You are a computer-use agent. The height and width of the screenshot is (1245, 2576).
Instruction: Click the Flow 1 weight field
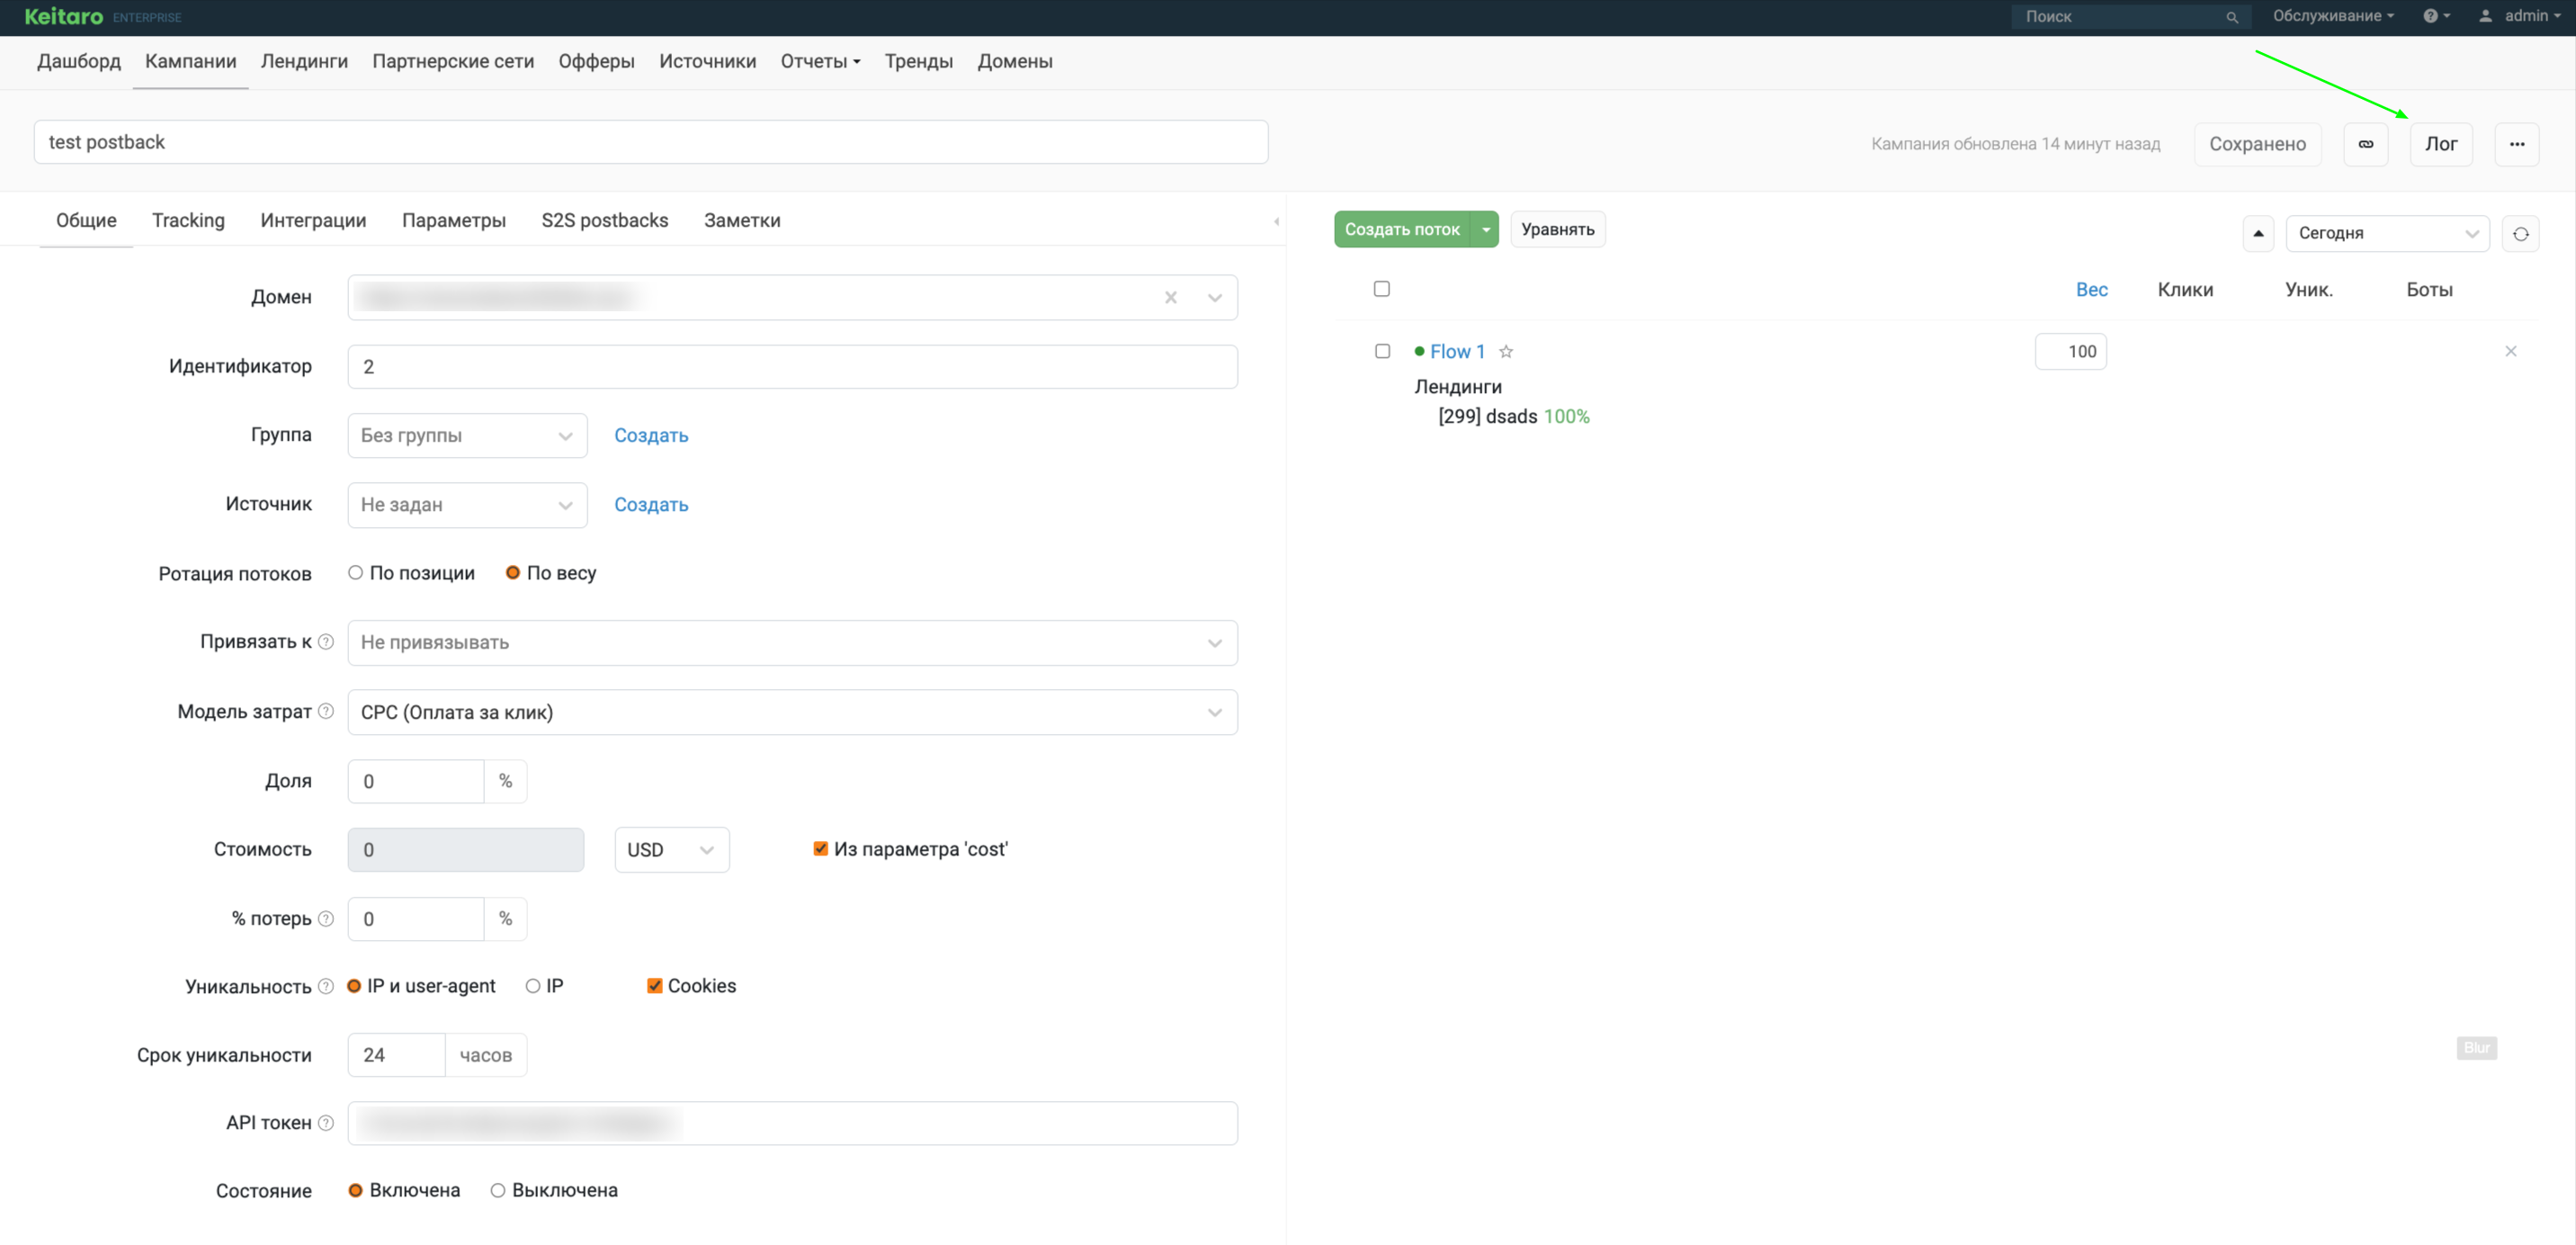[2070, 352]
